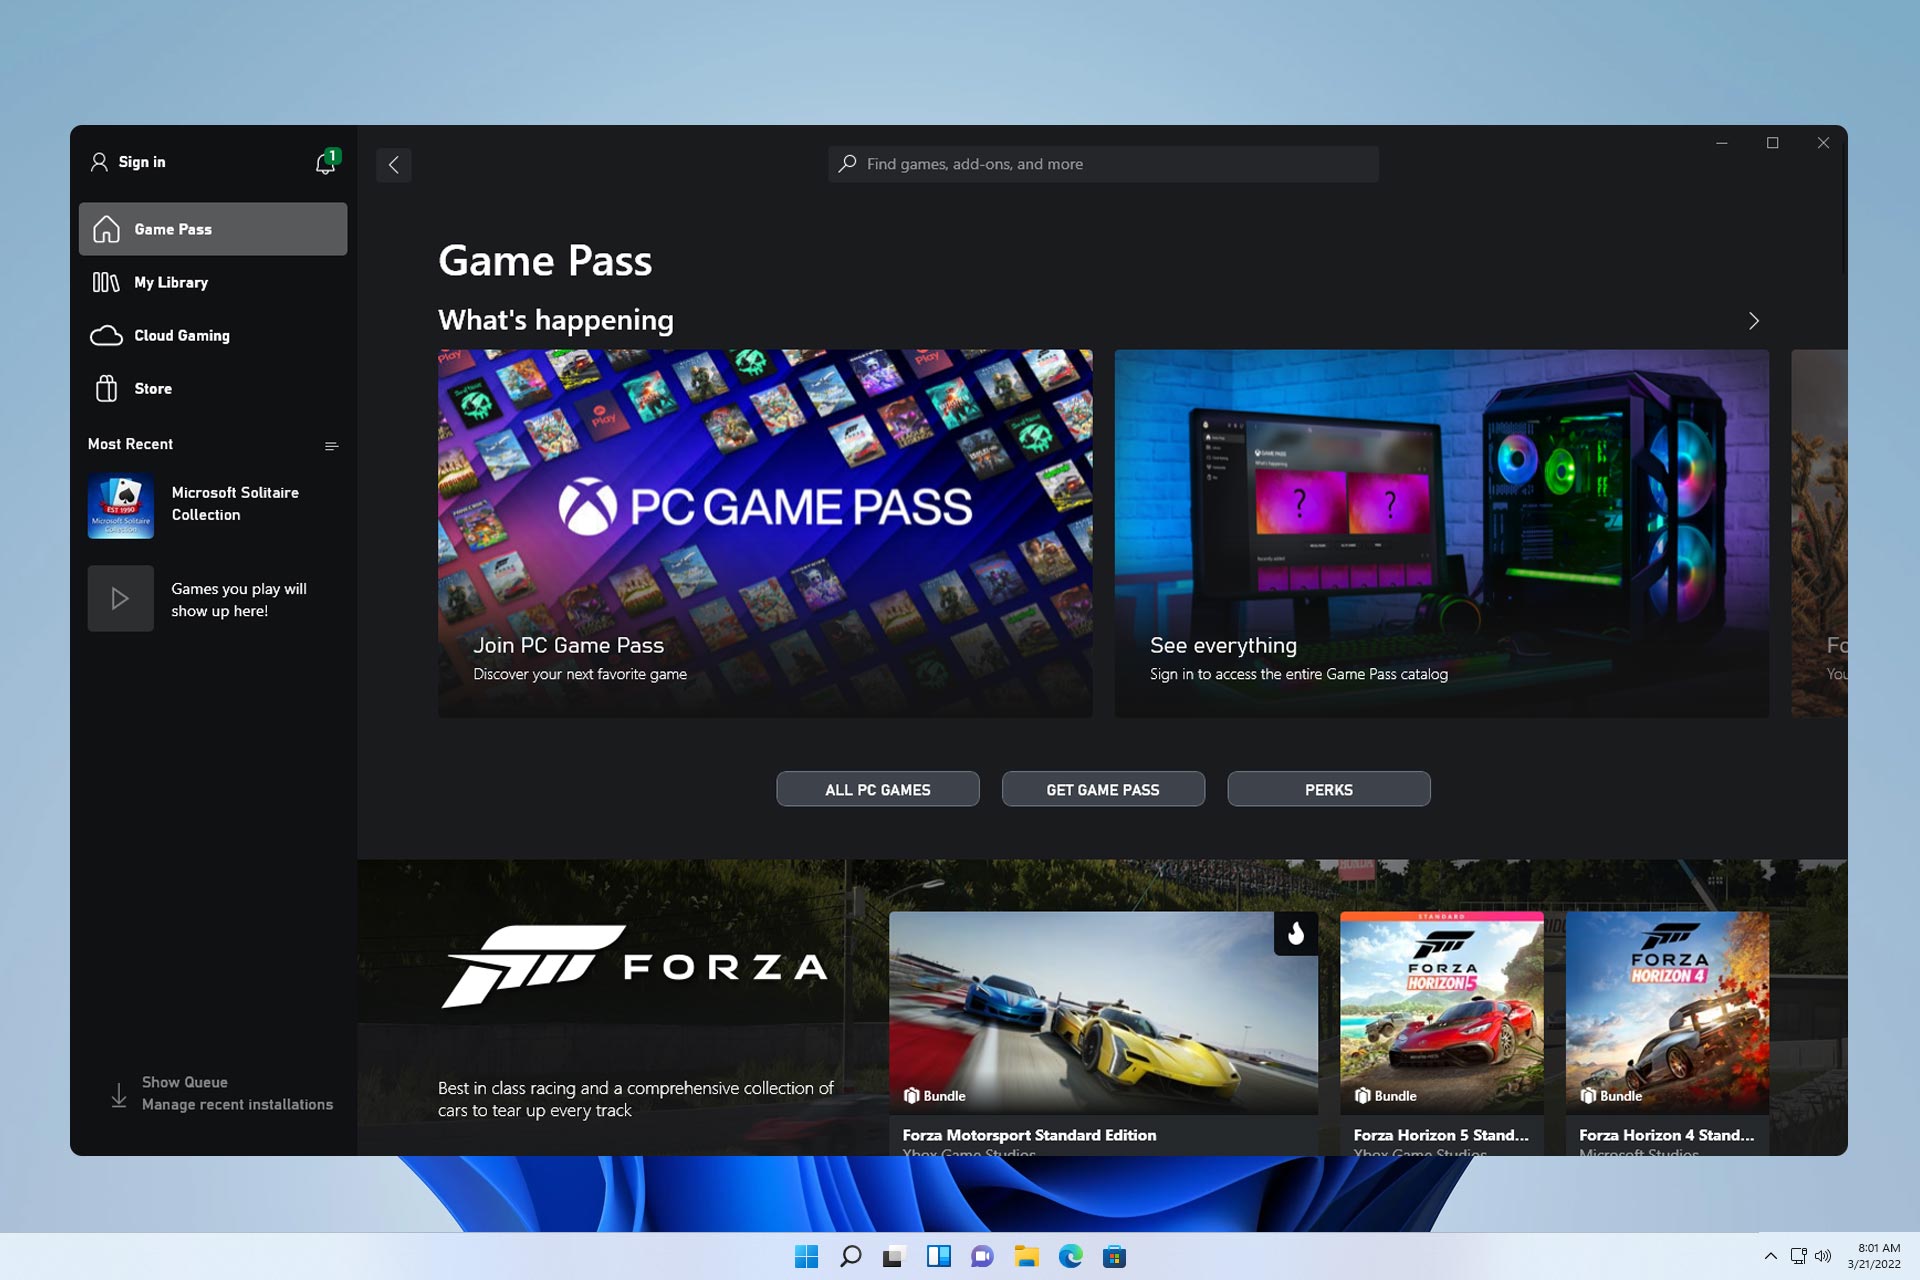Viewport: 1920px width, 1280px height.
Task: Open the PERKS page
Action: pos(1328,789)
